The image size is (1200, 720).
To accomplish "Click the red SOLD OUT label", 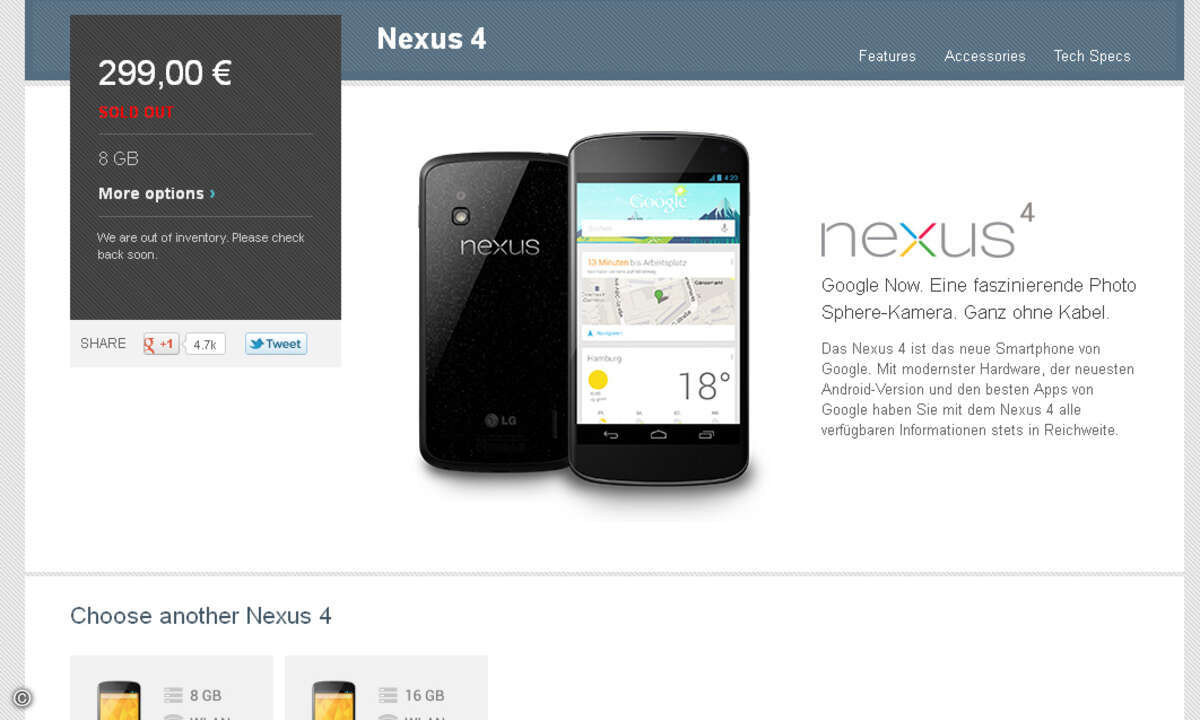I will [x=136, y=112].
